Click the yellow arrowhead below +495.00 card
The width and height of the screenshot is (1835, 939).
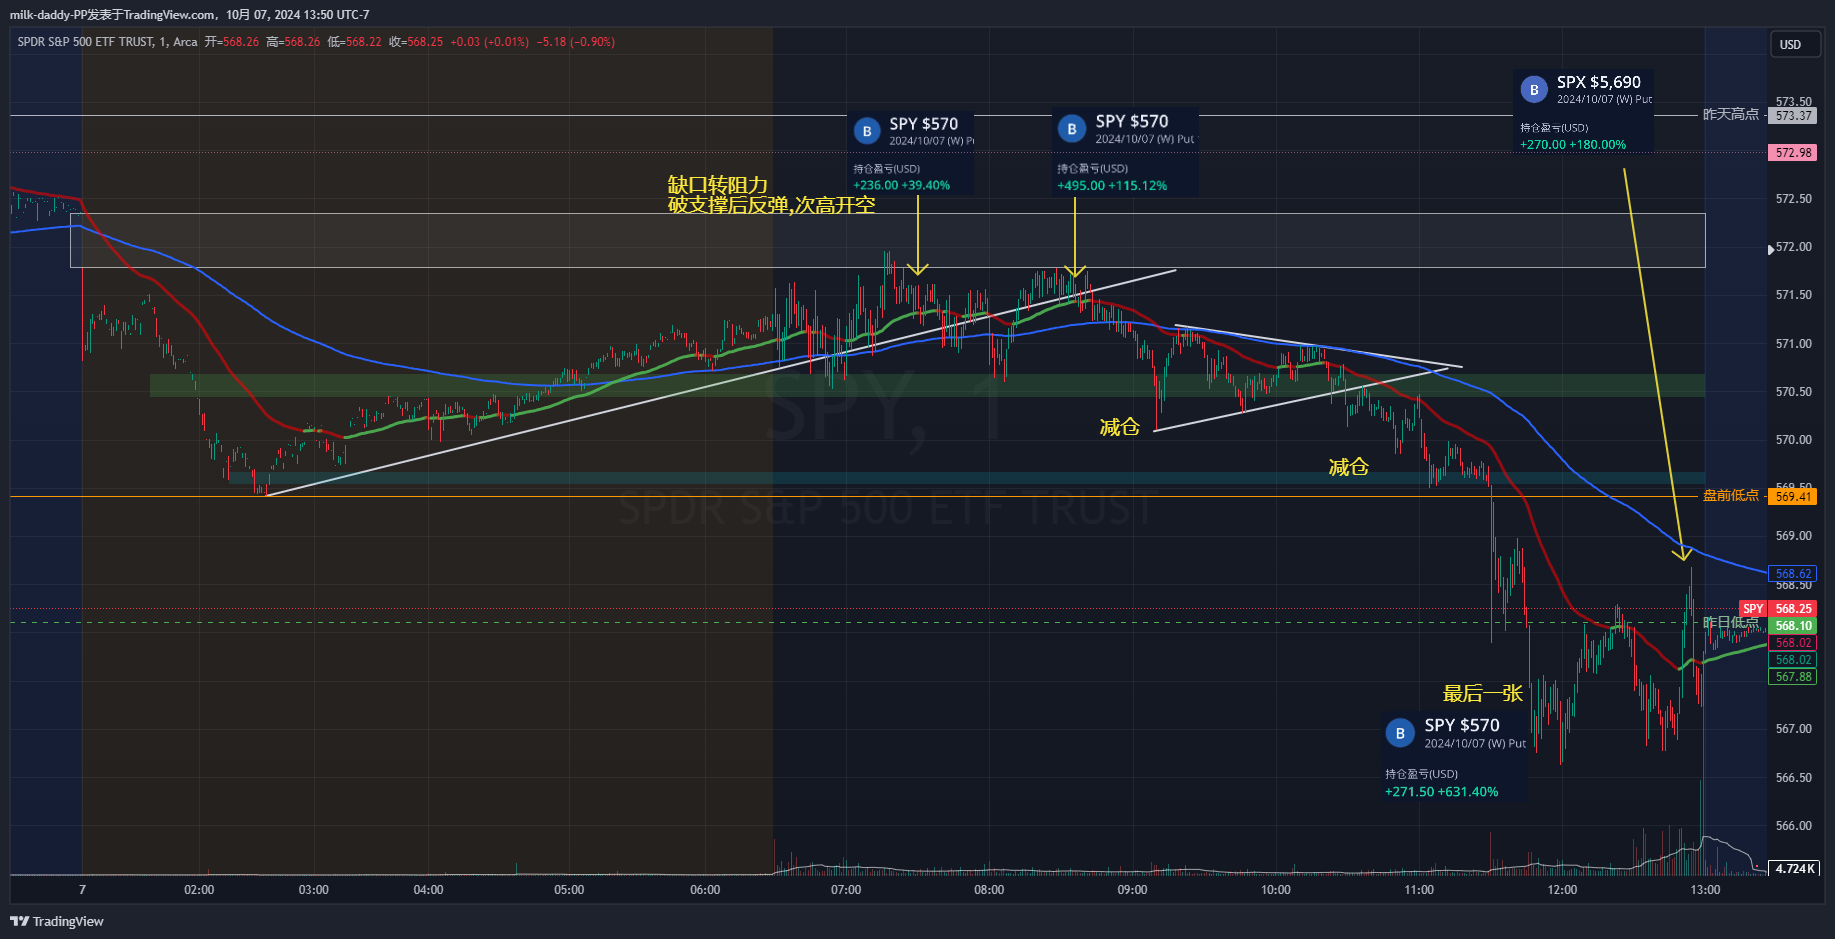coord(1075,270)
